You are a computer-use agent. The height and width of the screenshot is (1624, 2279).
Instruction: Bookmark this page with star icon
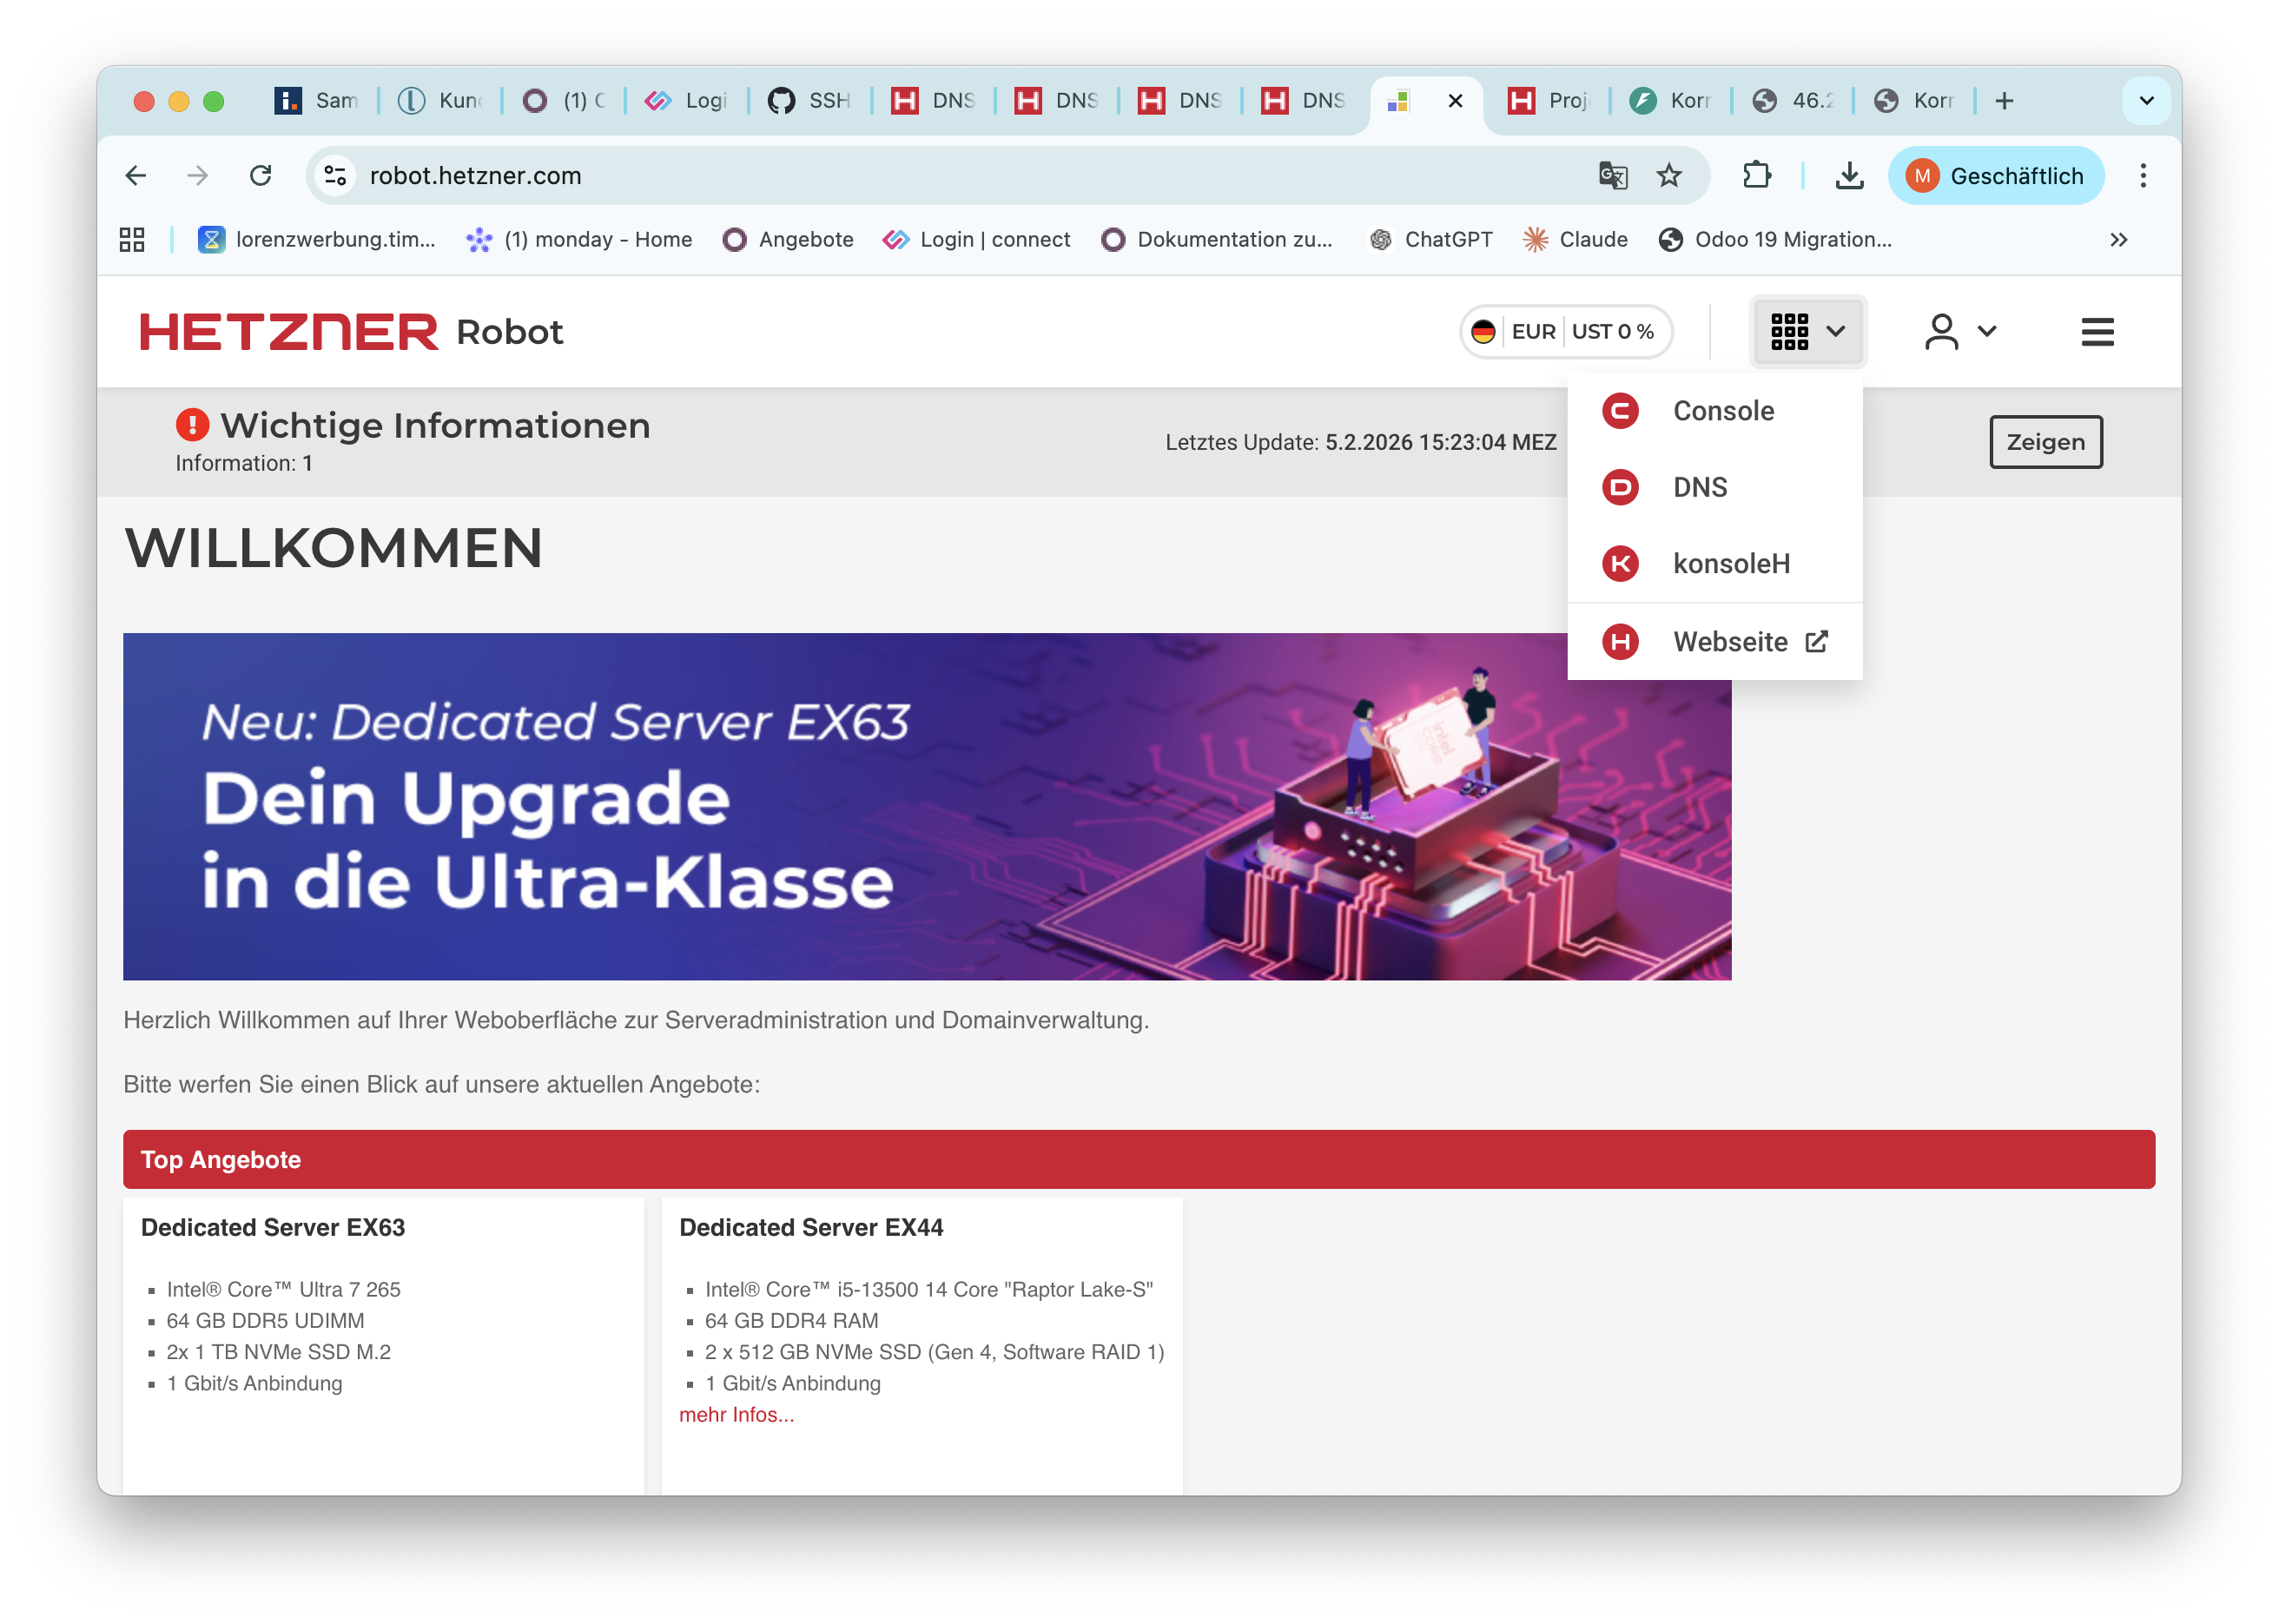pyautogui.click(x=1669, y=176)
